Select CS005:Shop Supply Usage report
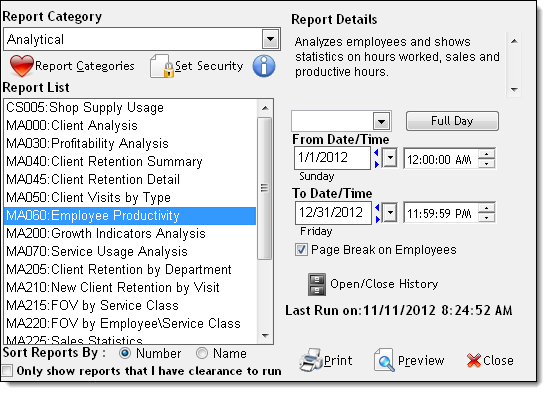Viewport: 548px width, 393px height. [130, 108]
